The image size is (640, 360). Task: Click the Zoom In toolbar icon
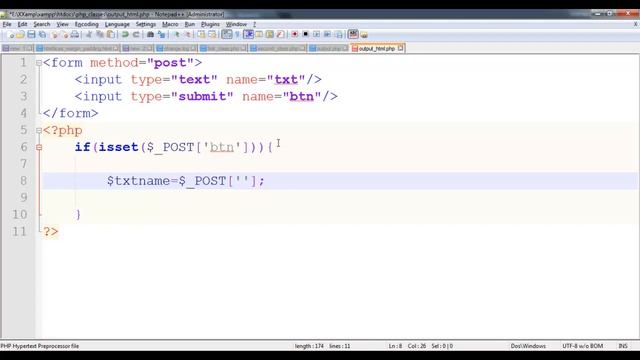coord(177,35)
